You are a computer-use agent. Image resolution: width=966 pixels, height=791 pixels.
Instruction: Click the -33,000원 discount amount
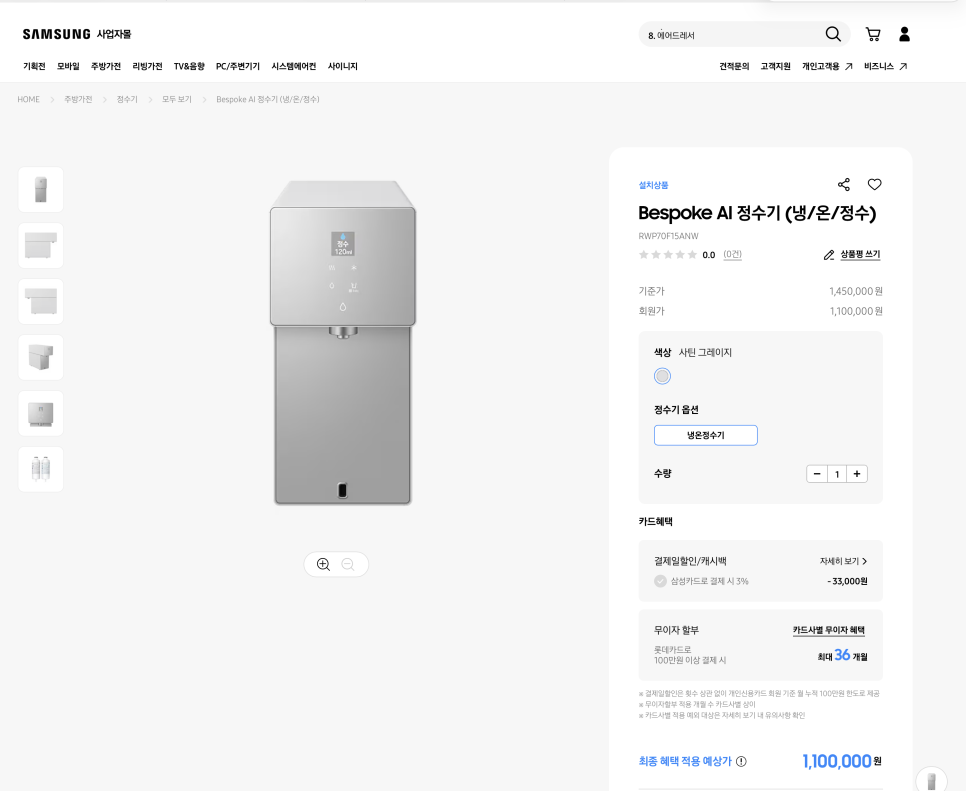click(847, 581)
